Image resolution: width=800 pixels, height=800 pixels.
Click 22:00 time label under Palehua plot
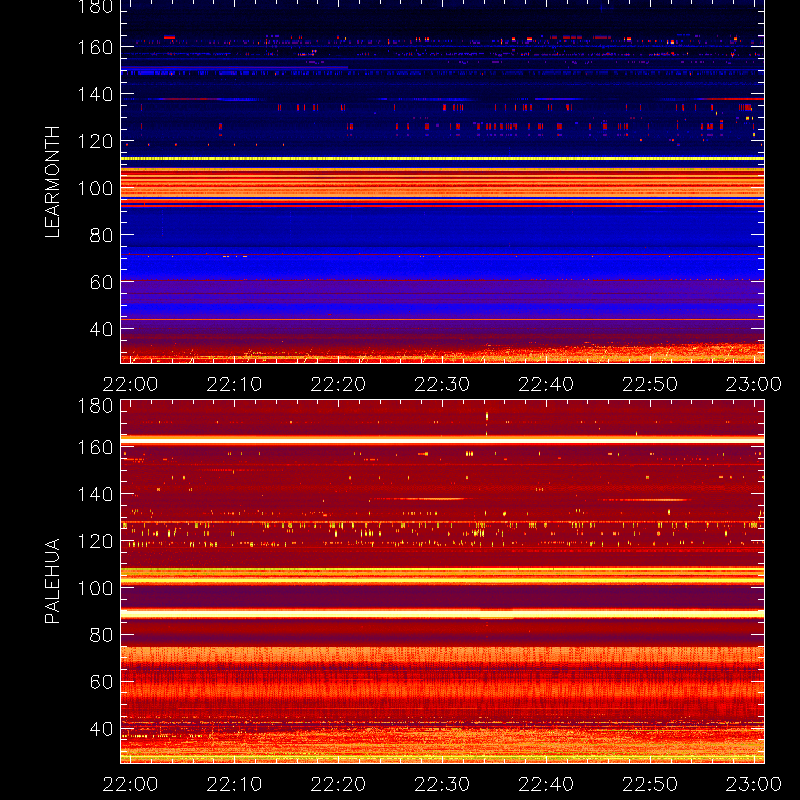click(130, 784)
